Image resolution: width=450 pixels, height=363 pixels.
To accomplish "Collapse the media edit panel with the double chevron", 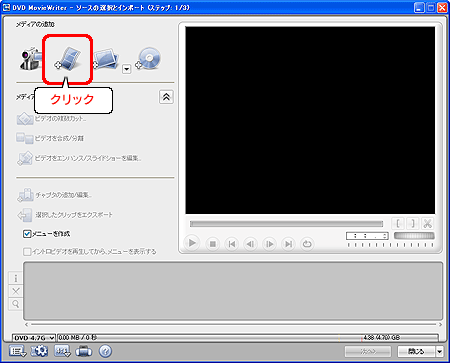I will (166, 97).
